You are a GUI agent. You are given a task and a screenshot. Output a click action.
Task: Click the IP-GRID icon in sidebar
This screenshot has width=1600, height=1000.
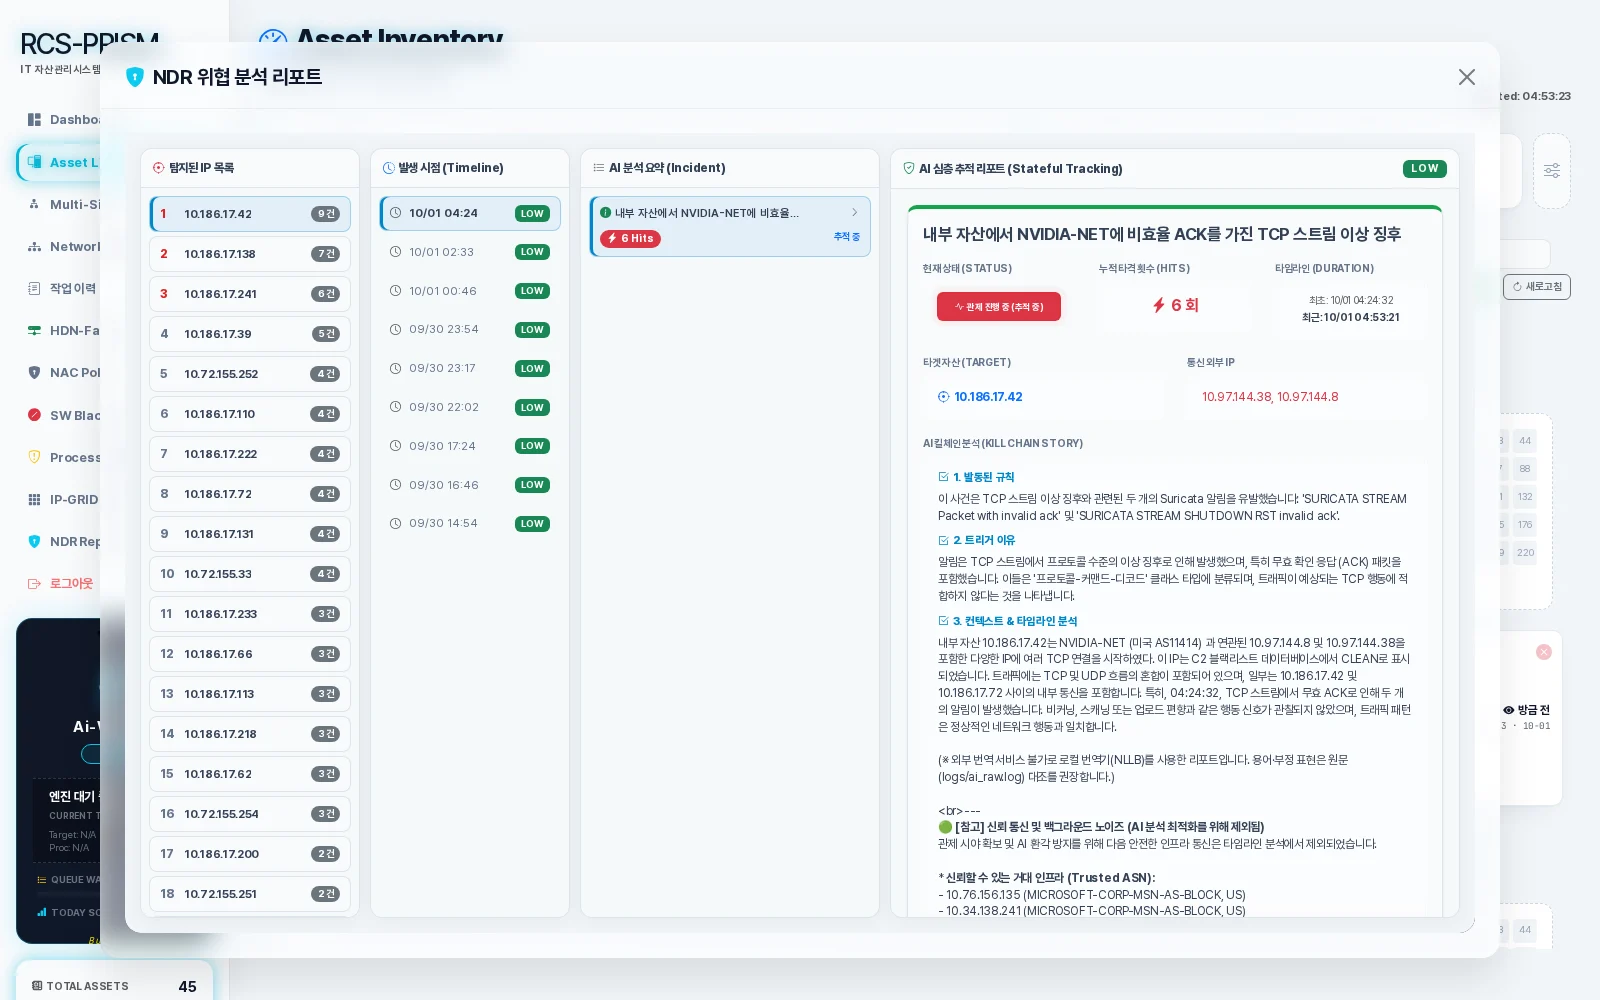[34, 499]
